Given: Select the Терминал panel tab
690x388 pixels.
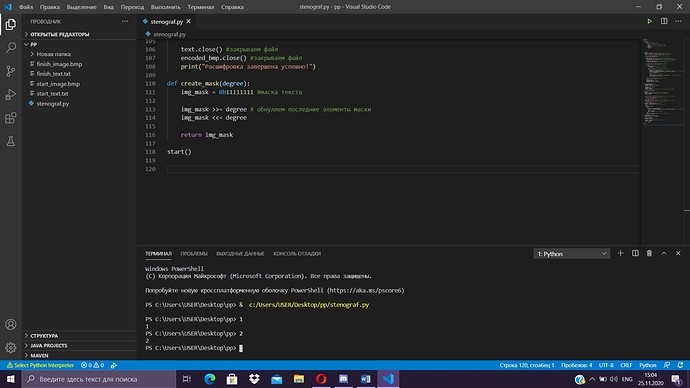Looking at the screenshot, I should pyautogui.click(x=158, y=254).
